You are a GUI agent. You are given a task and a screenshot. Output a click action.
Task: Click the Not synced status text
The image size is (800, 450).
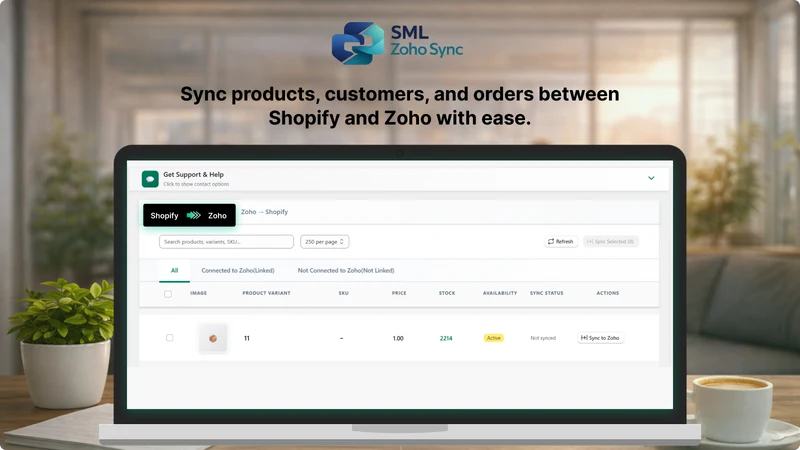tap(543, 338)
